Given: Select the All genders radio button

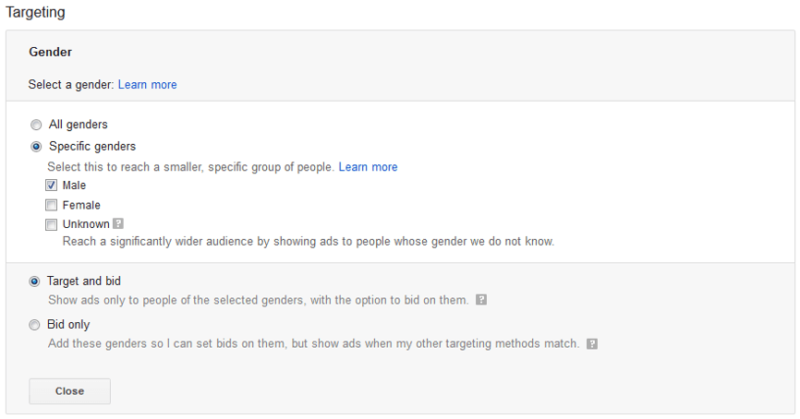Looking at the screenshot, I should click(36, 125).
